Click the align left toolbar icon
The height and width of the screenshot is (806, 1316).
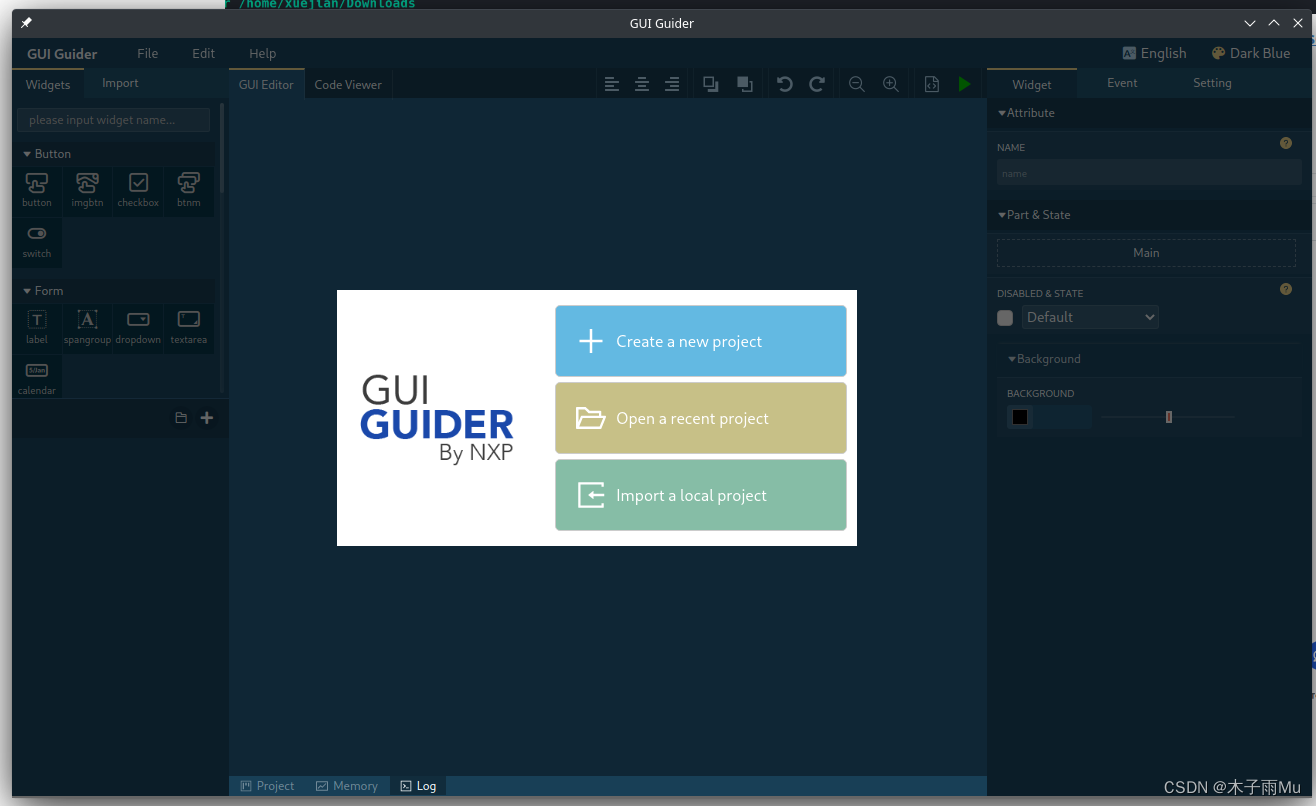tap(612, 85)
